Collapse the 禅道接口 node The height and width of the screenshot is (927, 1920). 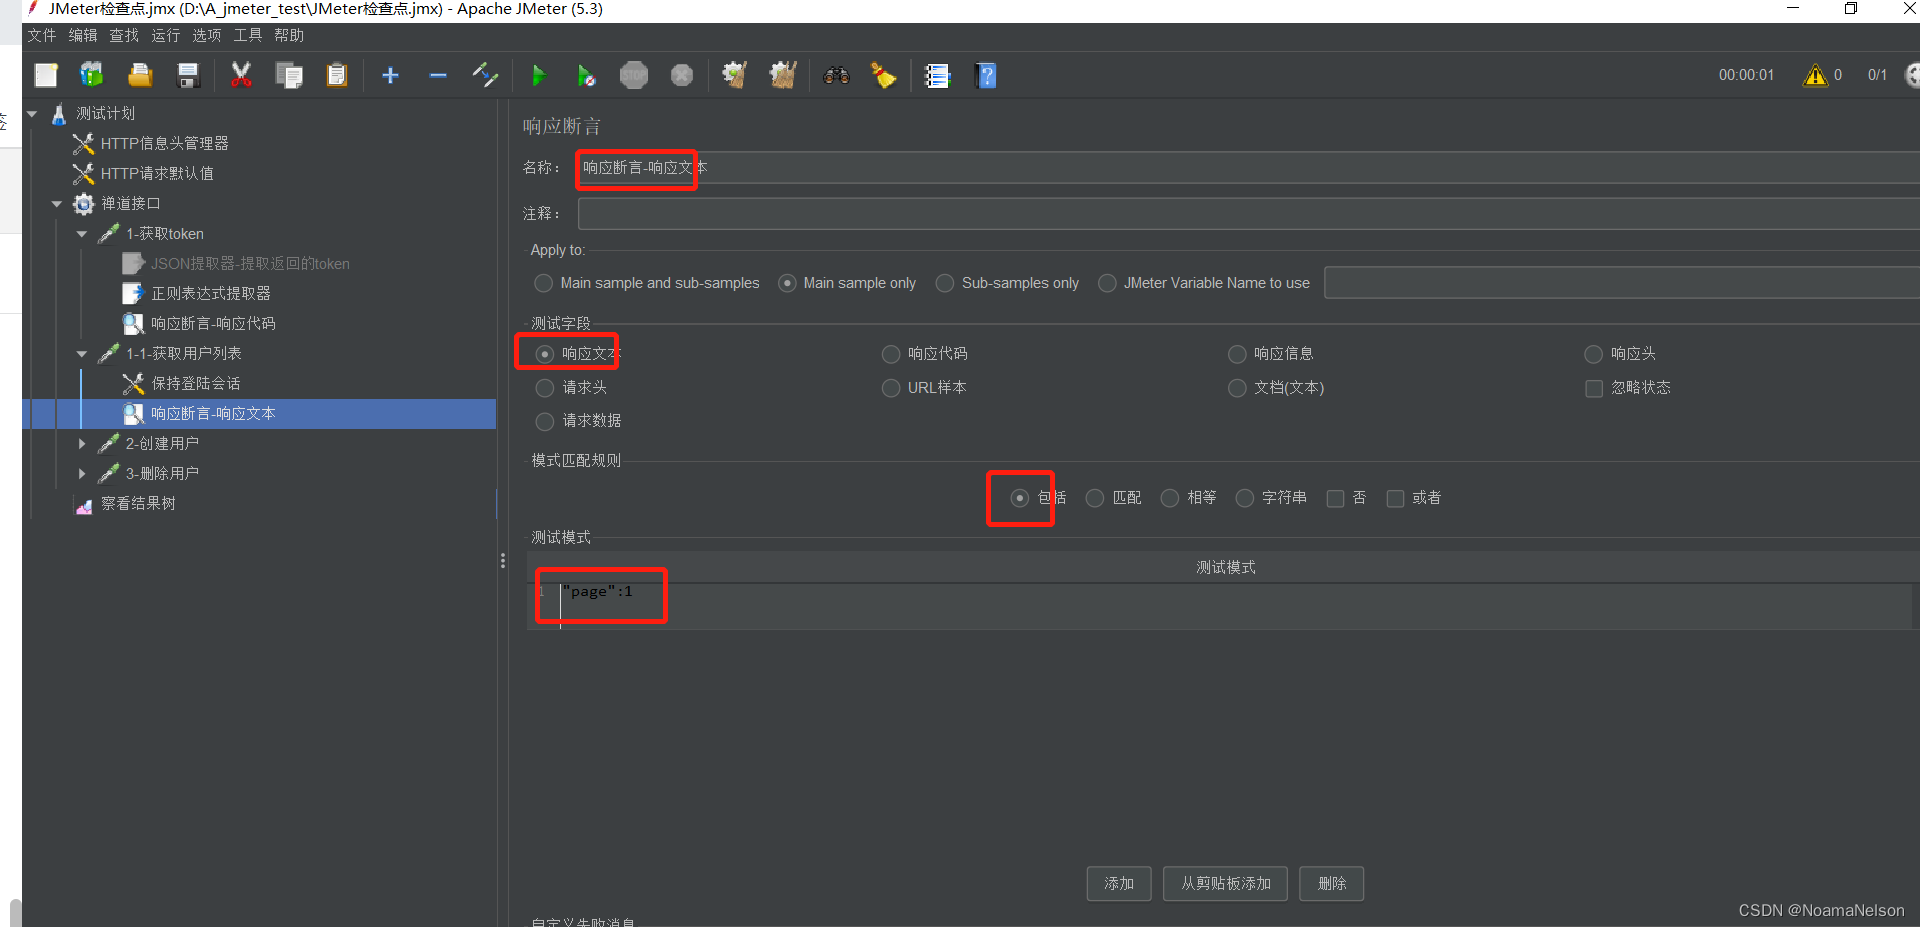pyautogui.click(x=57, y=203)
